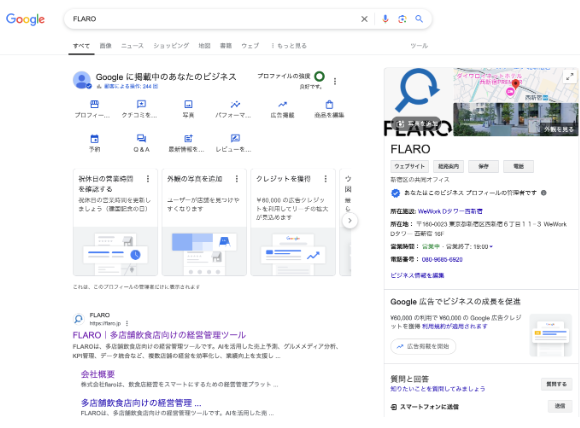Open the 外観を見る street view photo

(x=516, y=119)
